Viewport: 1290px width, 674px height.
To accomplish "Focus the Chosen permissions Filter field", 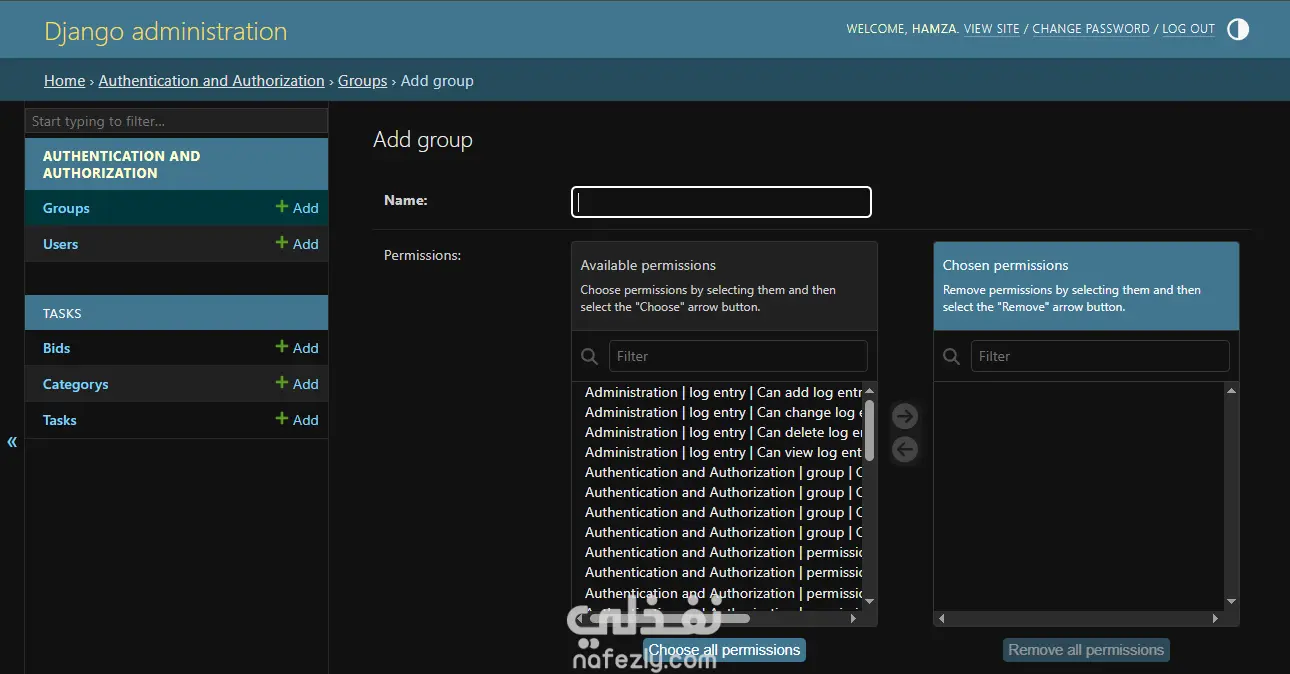I will (1100, 356).
